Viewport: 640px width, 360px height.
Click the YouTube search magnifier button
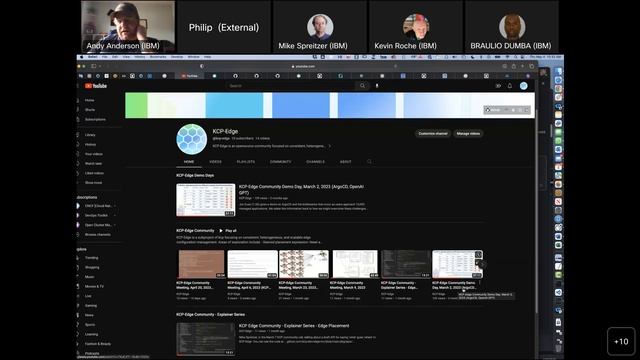pyautogui.click(x=362, y=86)
